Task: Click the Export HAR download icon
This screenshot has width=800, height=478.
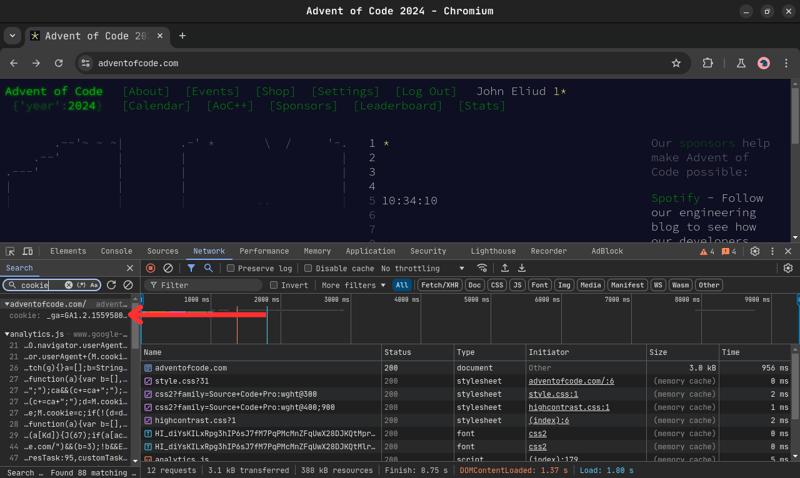Action: point(521,268)
